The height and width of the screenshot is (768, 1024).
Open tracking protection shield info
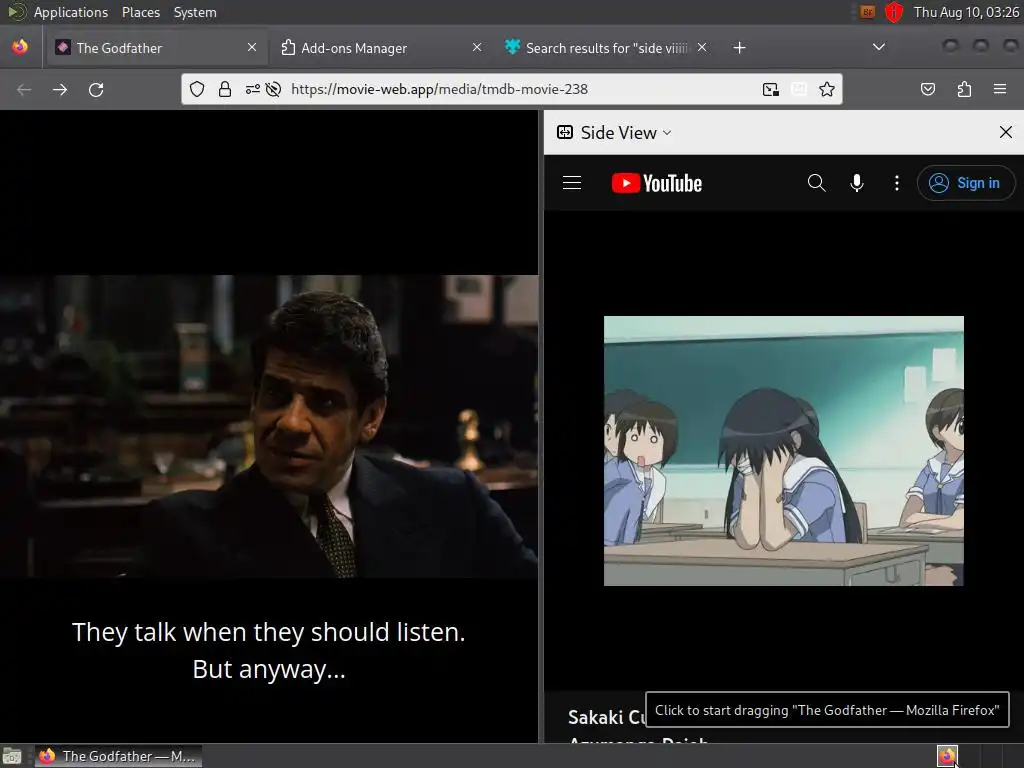point(197,89)
